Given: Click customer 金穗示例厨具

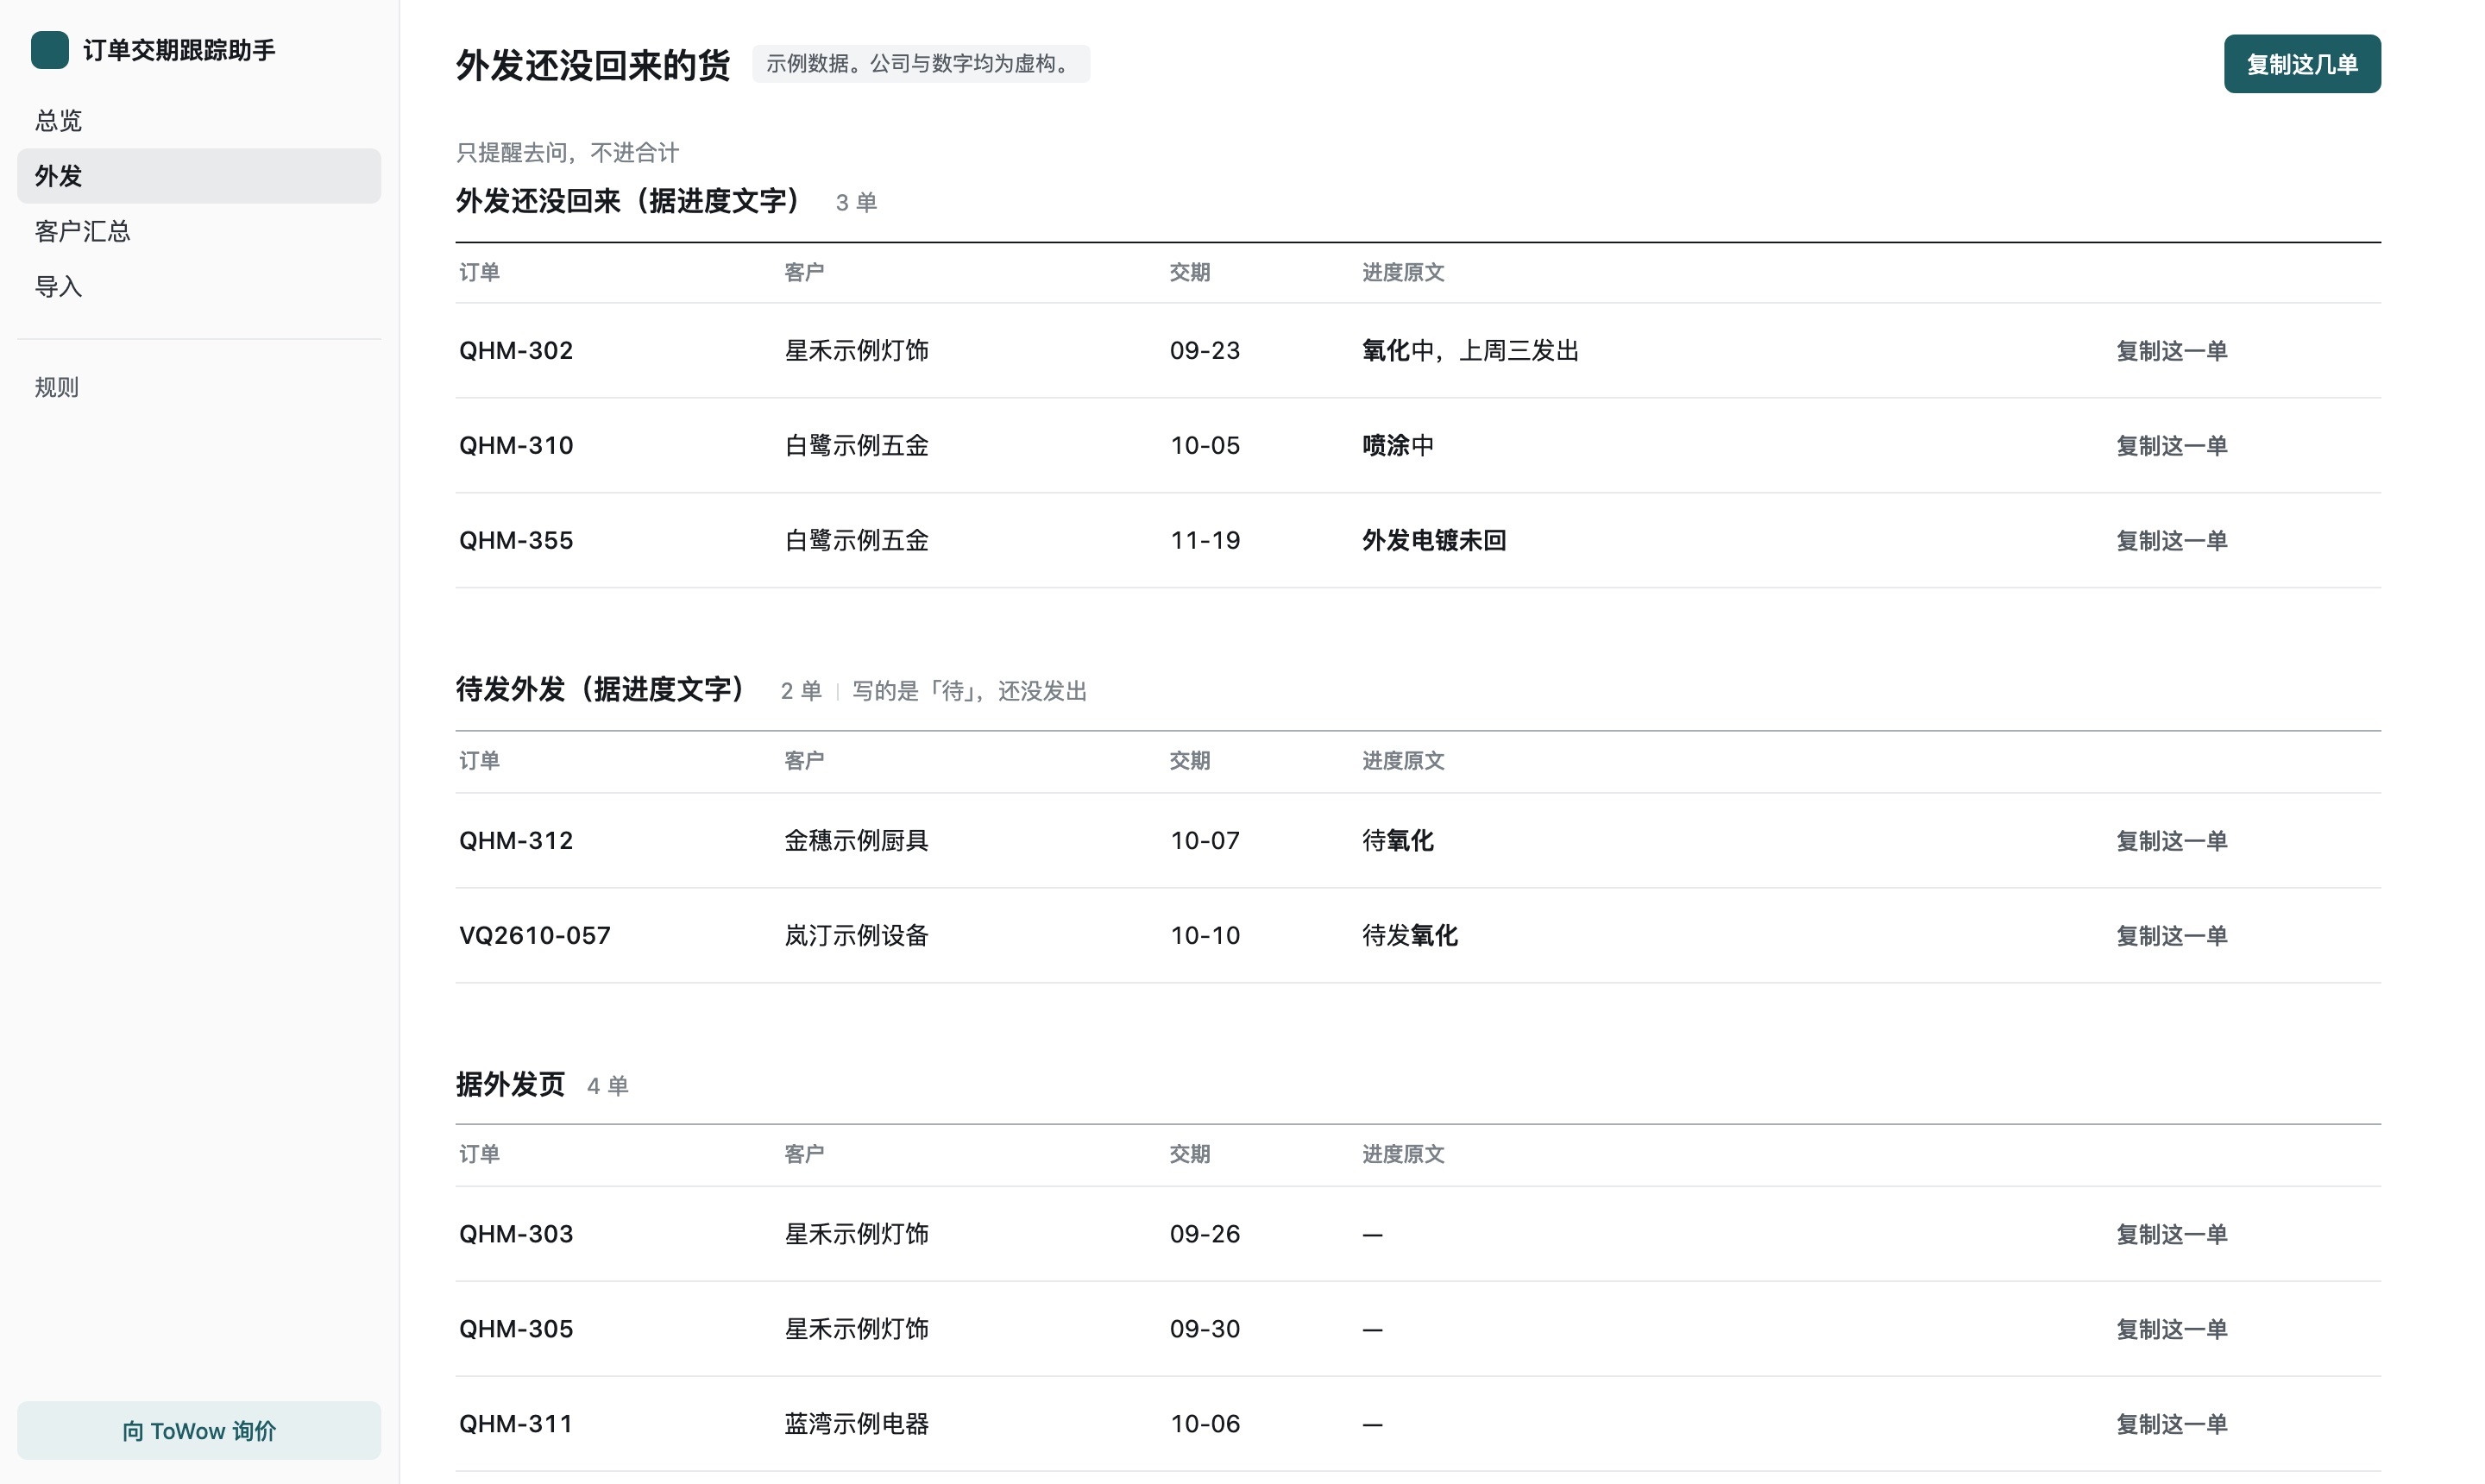Looking at the screenshot, I should tap(856, 841).
